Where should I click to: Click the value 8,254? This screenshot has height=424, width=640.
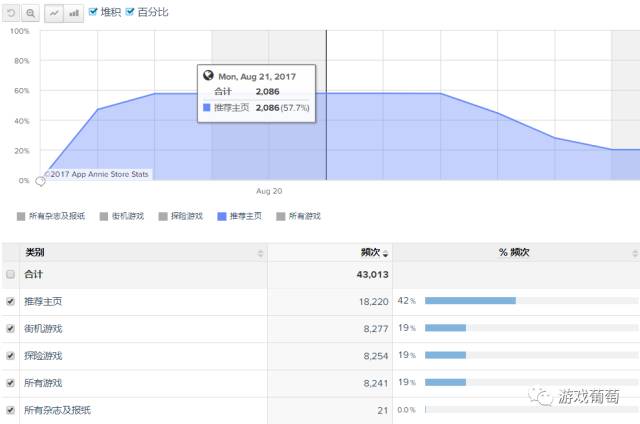coord(376,356)
